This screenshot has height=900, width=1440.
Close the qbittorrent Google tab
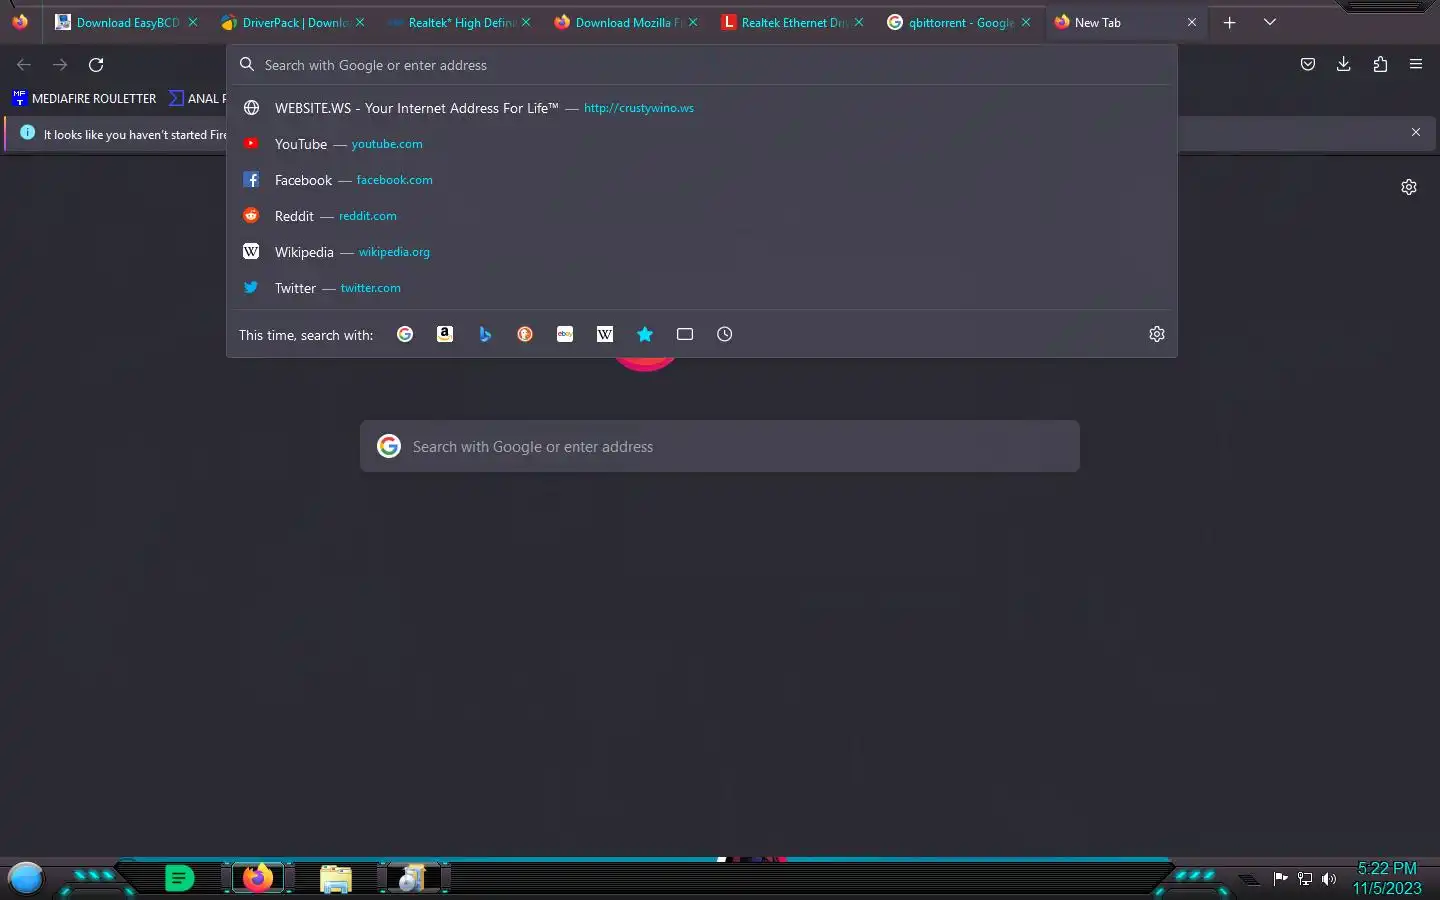[x=1026, y=22]
